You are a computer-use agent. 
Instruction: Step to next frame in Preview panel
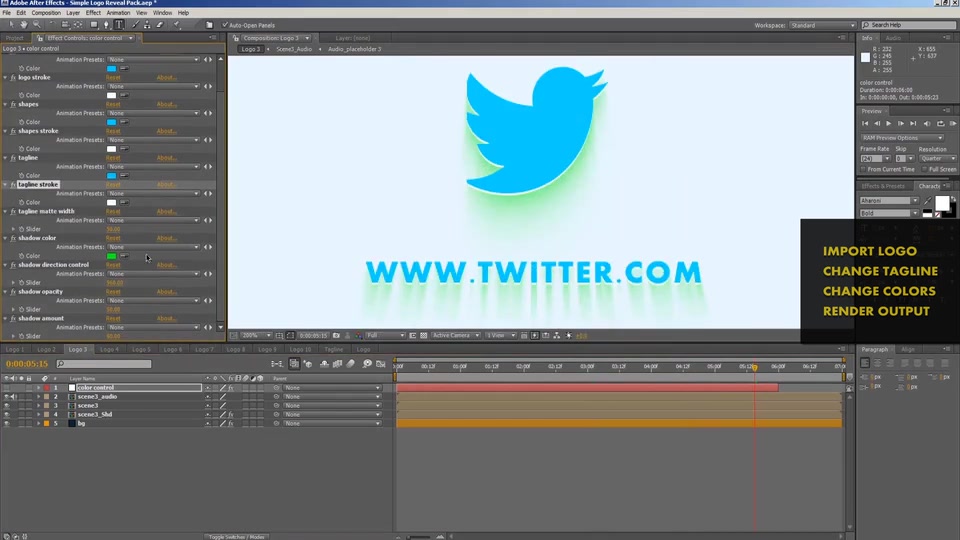point(901,124)
